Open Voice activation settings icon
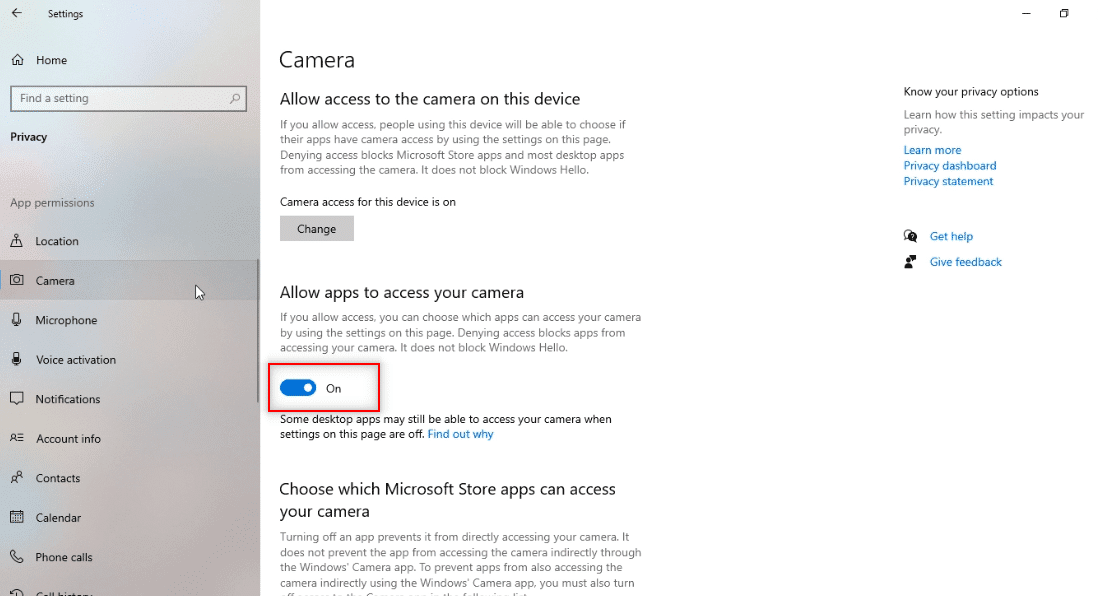Image resolution: width=1098 pixels, height=596 pixels. 17,359
